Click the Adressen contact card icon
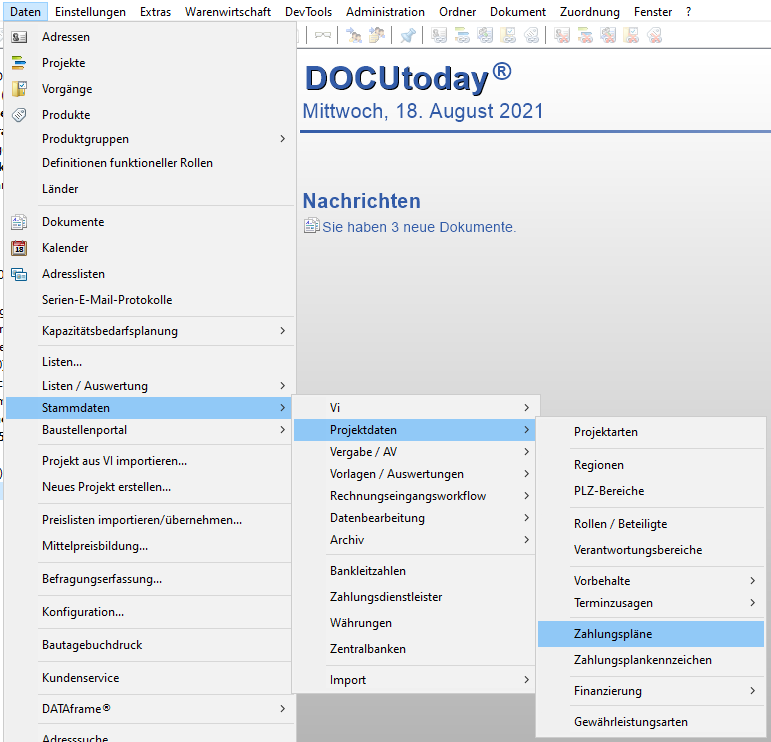 coord(19,37)
